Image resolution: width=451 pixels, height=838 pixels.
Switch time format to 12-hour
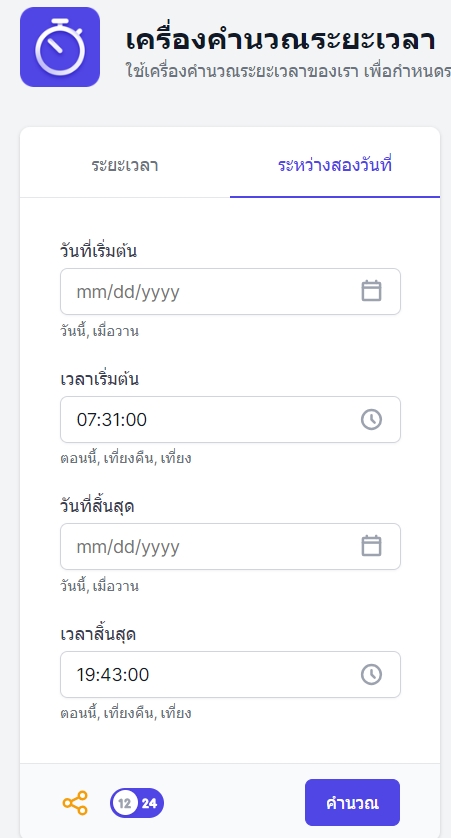pyautogui.click(x=125, y=803)
